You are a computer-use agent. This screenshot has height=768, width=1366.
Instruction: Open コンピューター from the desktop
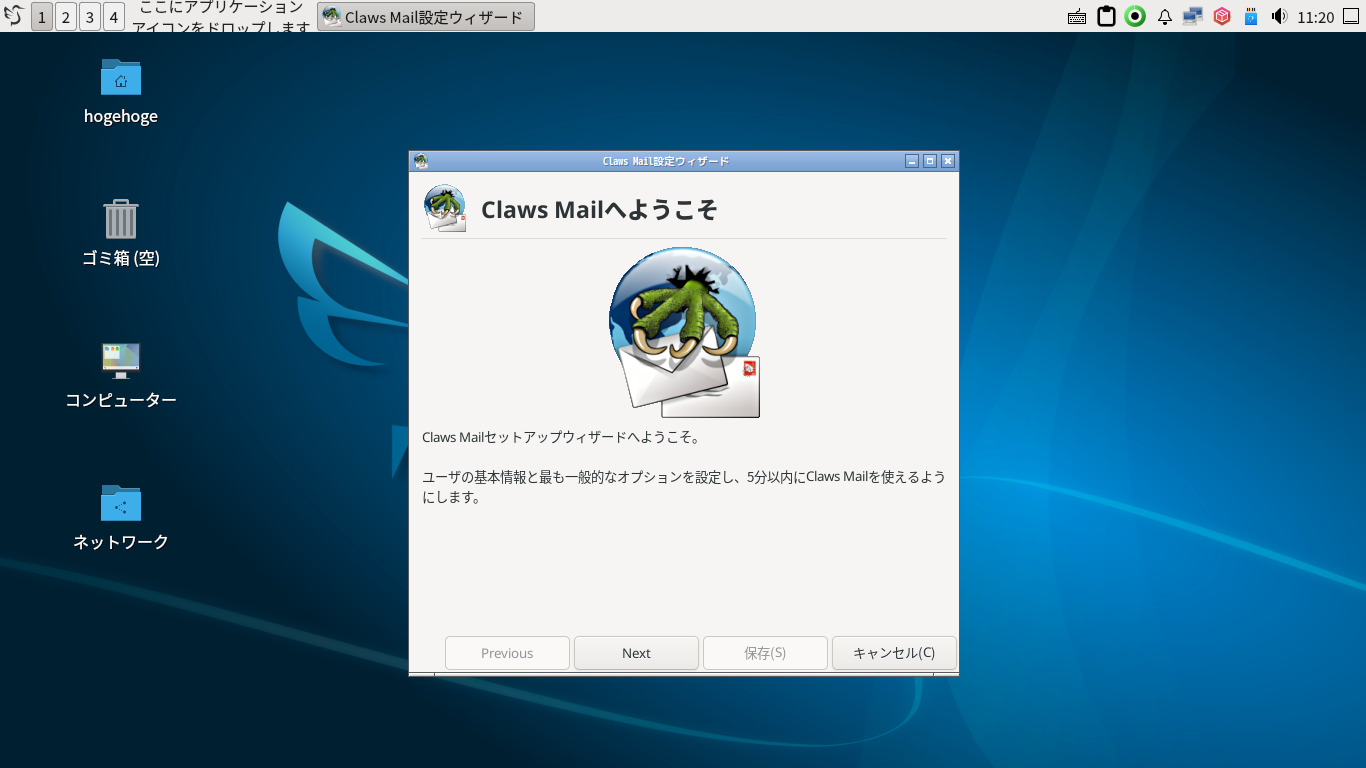120,360
